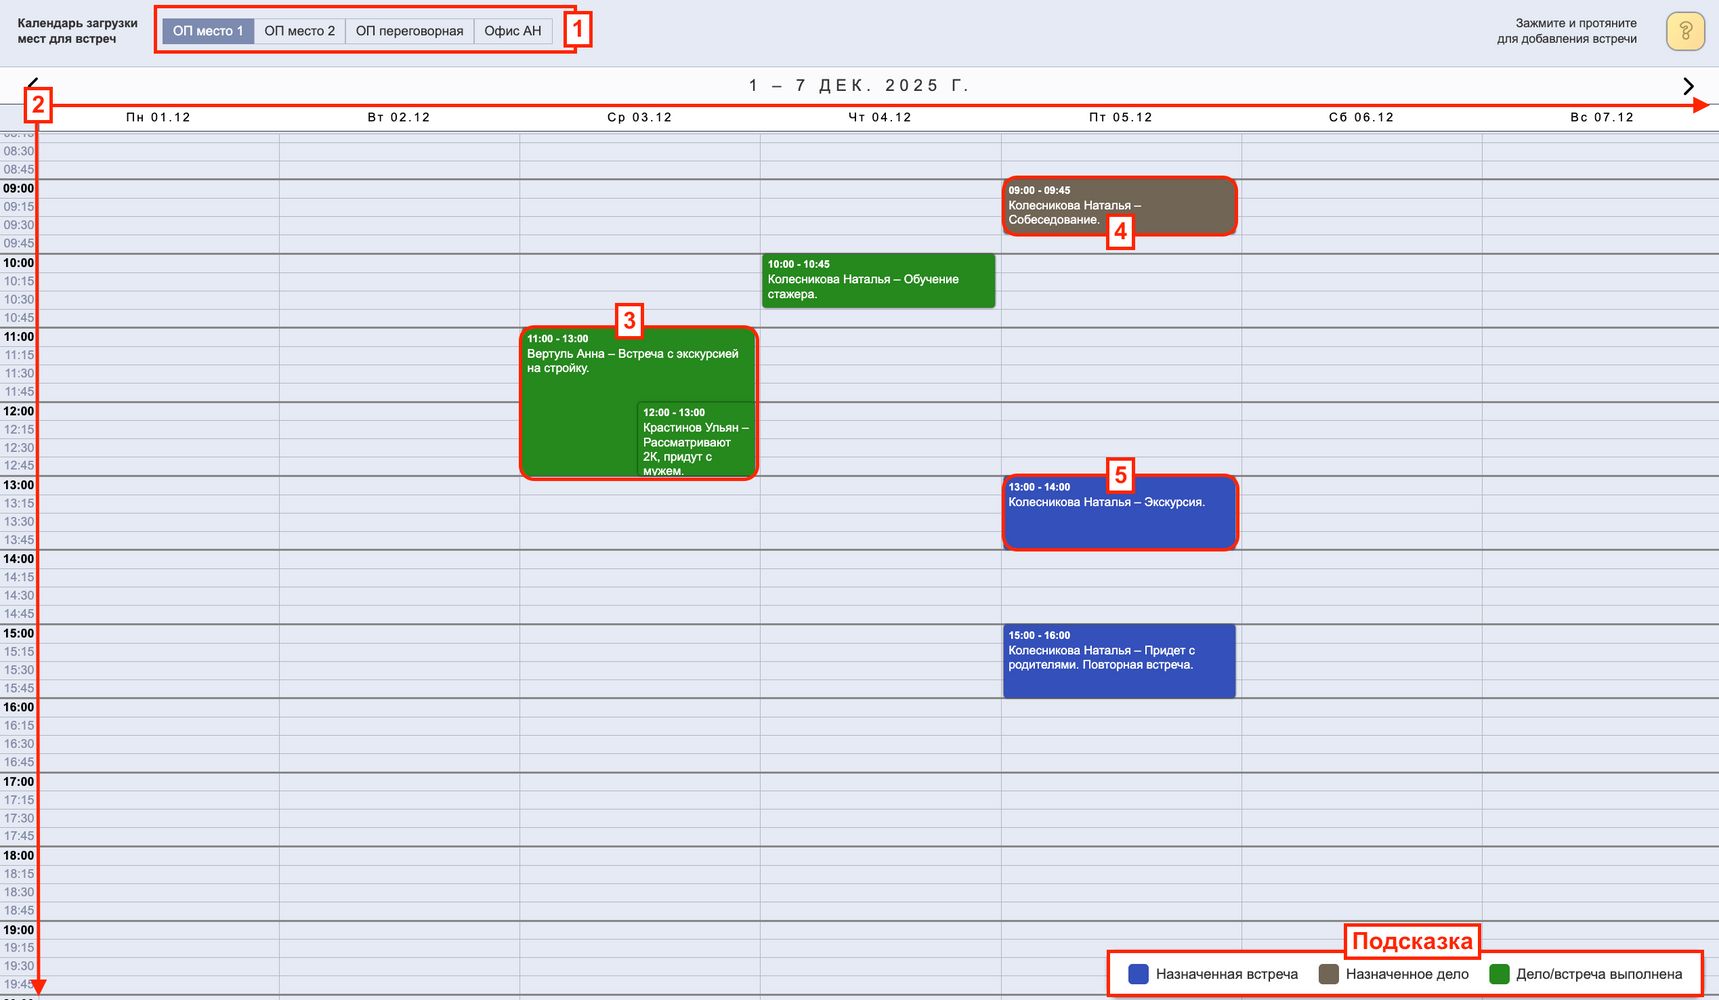Click the Вт 02.12 day header
Screen dimensions: 1719x1000
(x=399, y=117)
